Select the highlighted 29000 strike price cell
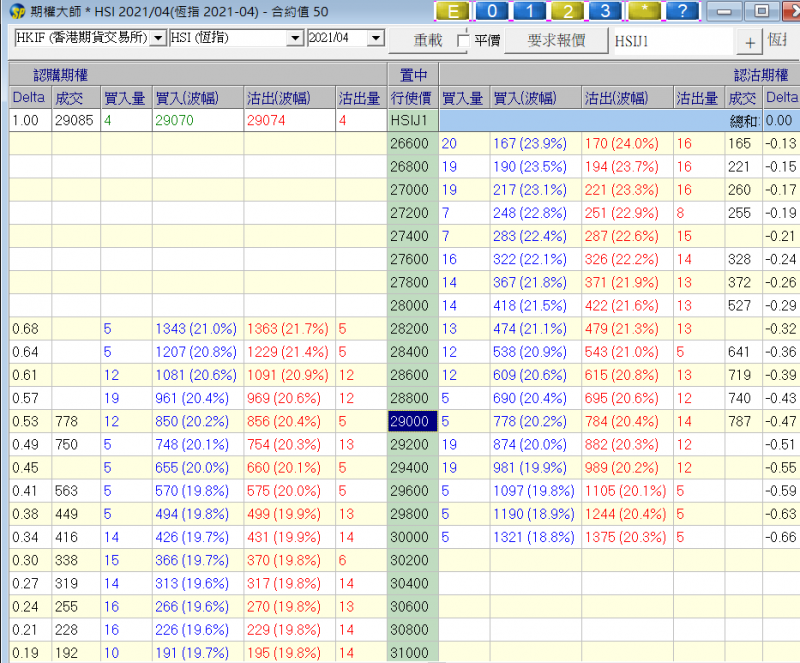This screenshot has width=800, height=663. click(x=411, y=422)
